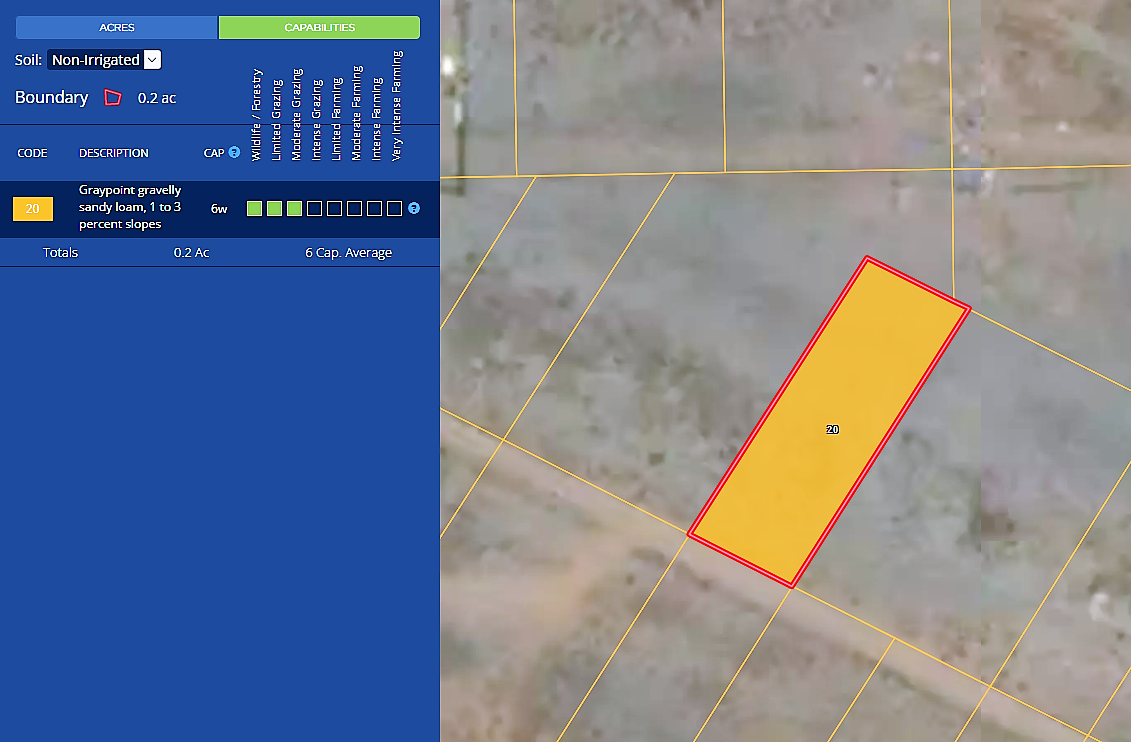Click the 6w capability class value
This screenshot has width=1131, height=742.
pos(219,209)
